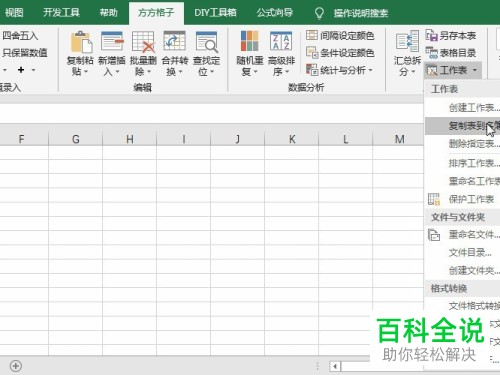This screenshot has width=500, height=375.
Task: Choose 重命名工作表 from the menu
Action: pyautogui.click(x=463, y=181)
